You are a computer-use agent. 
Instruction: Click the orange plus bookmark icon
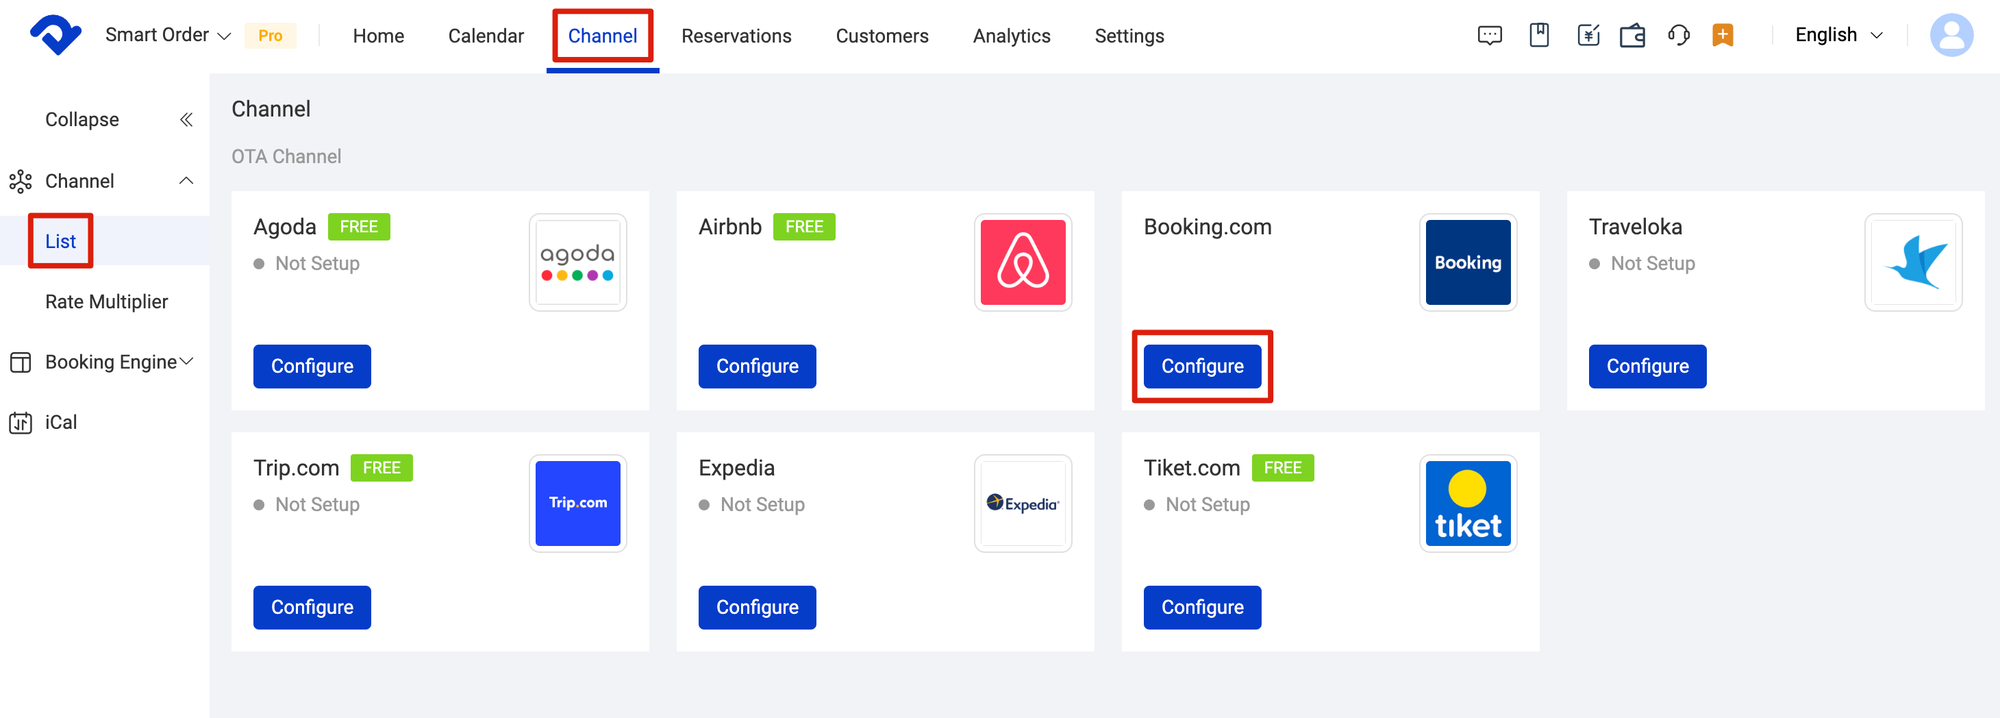pyautogui.click(x=1722, y=36)
